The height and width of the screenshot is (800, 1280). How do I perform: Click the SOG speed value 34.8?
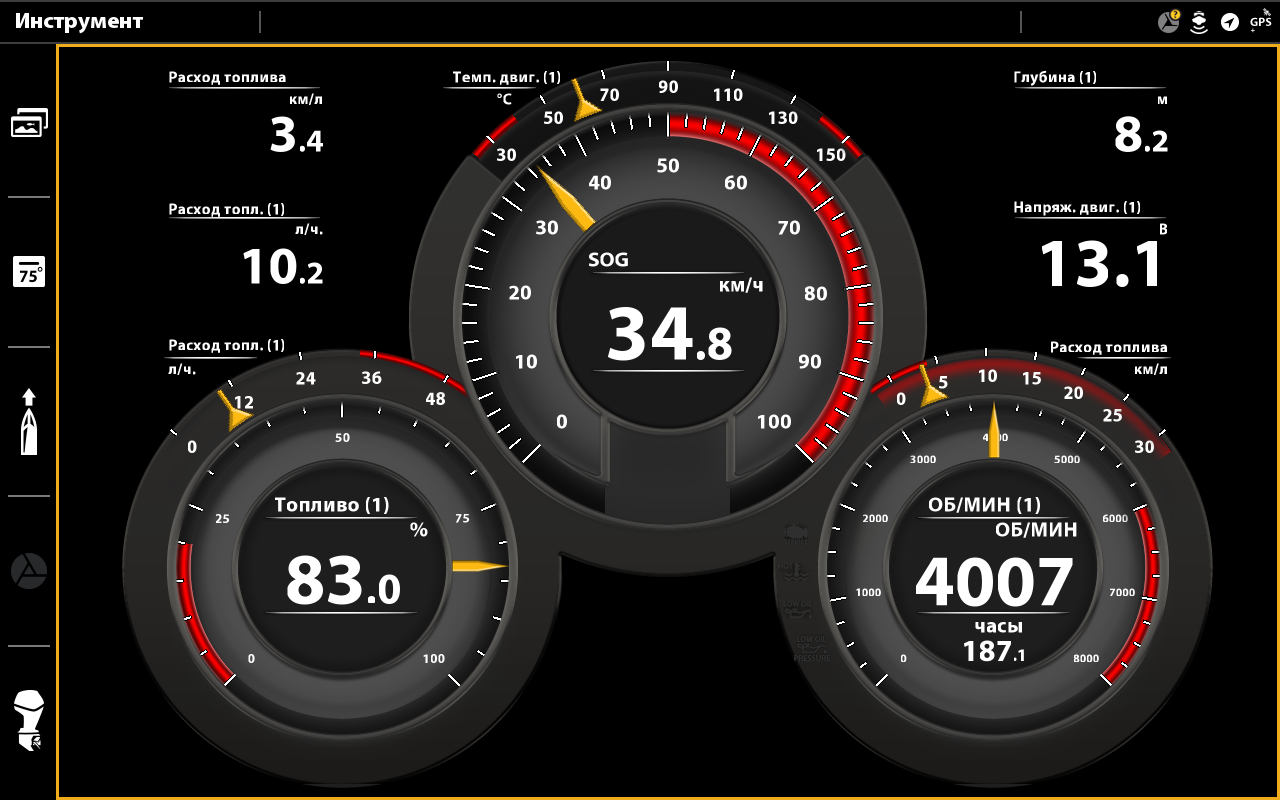point(669,334)
